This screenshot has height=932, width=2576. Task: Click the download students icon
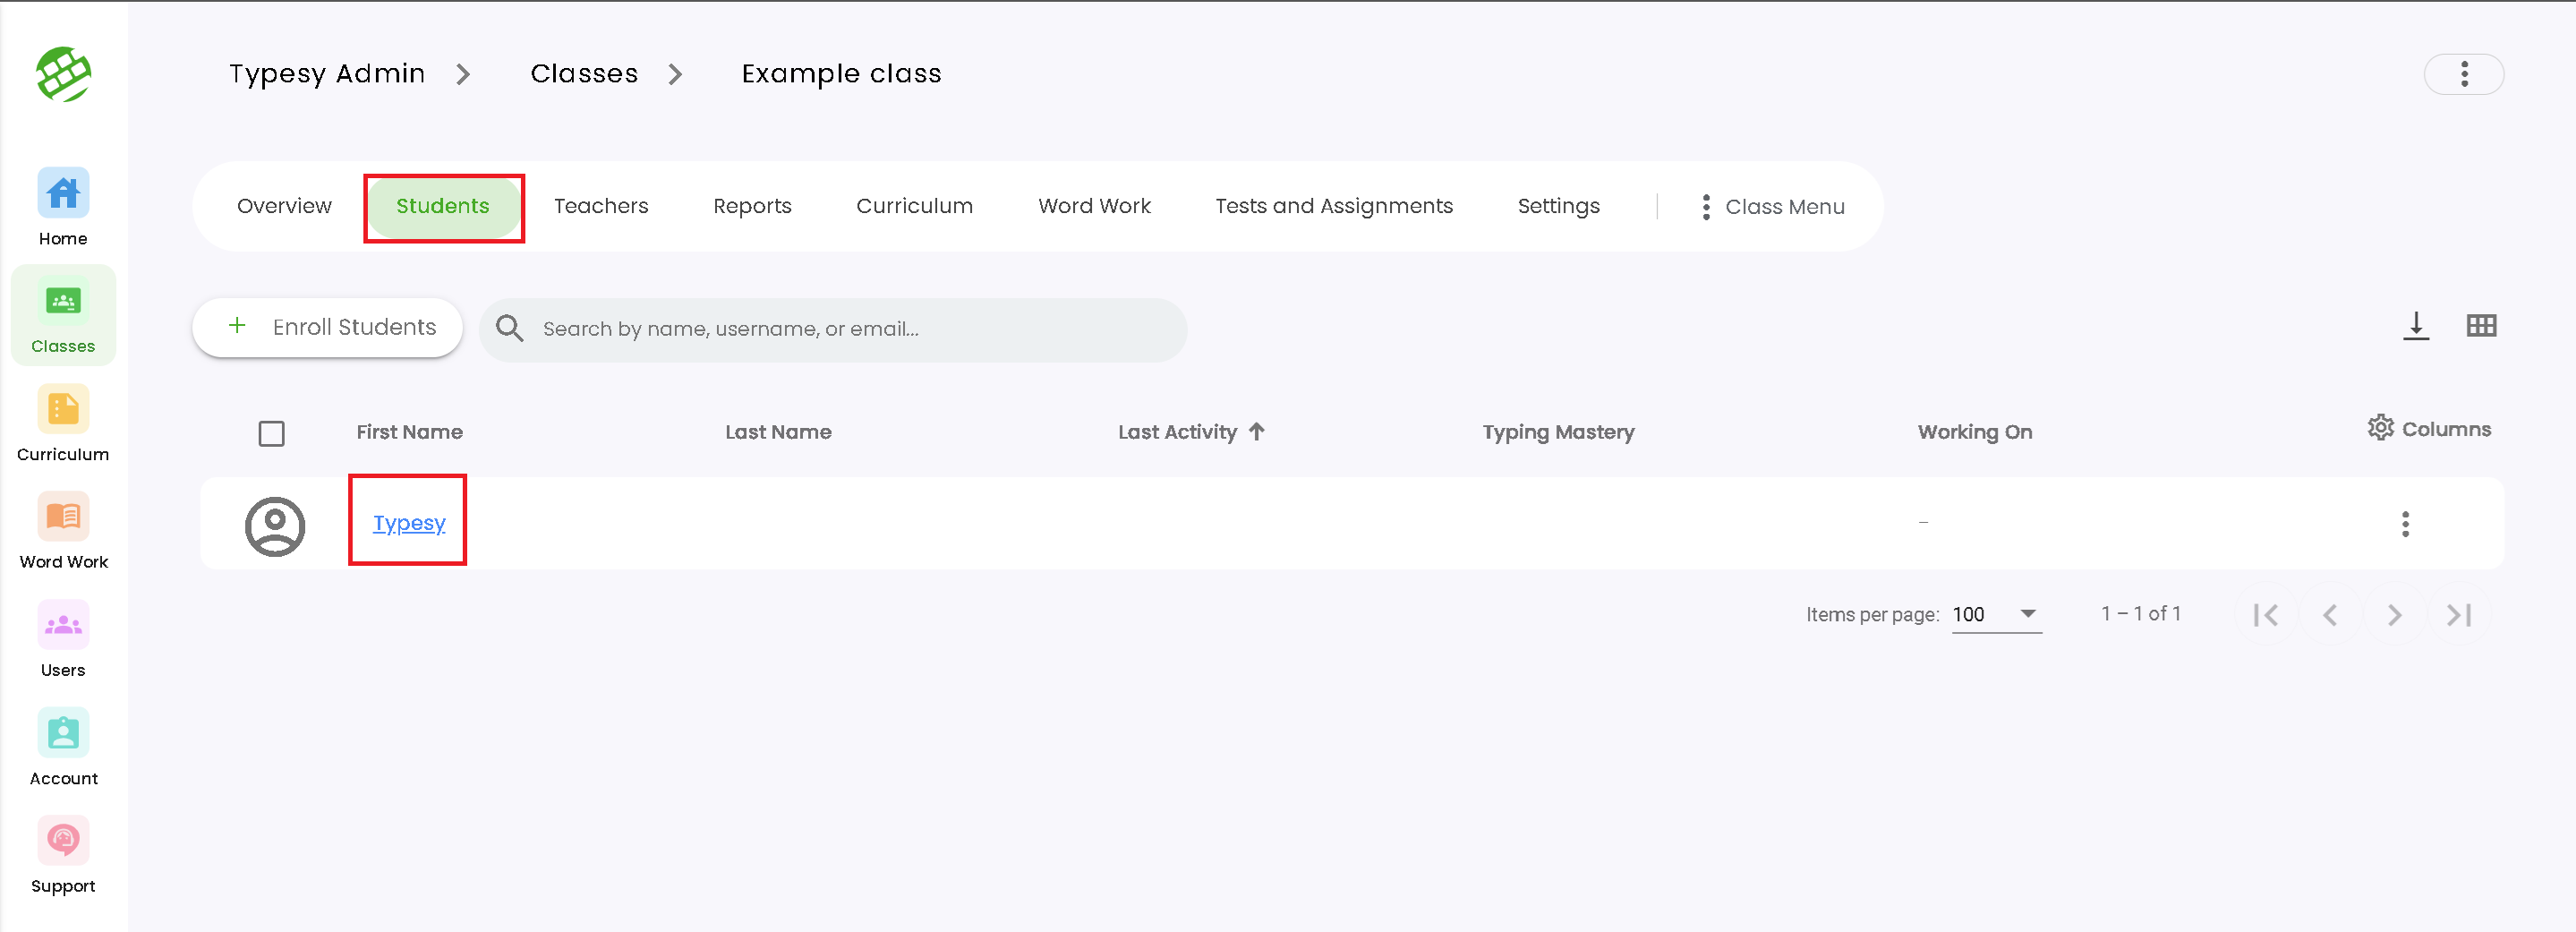point(2415,326)
